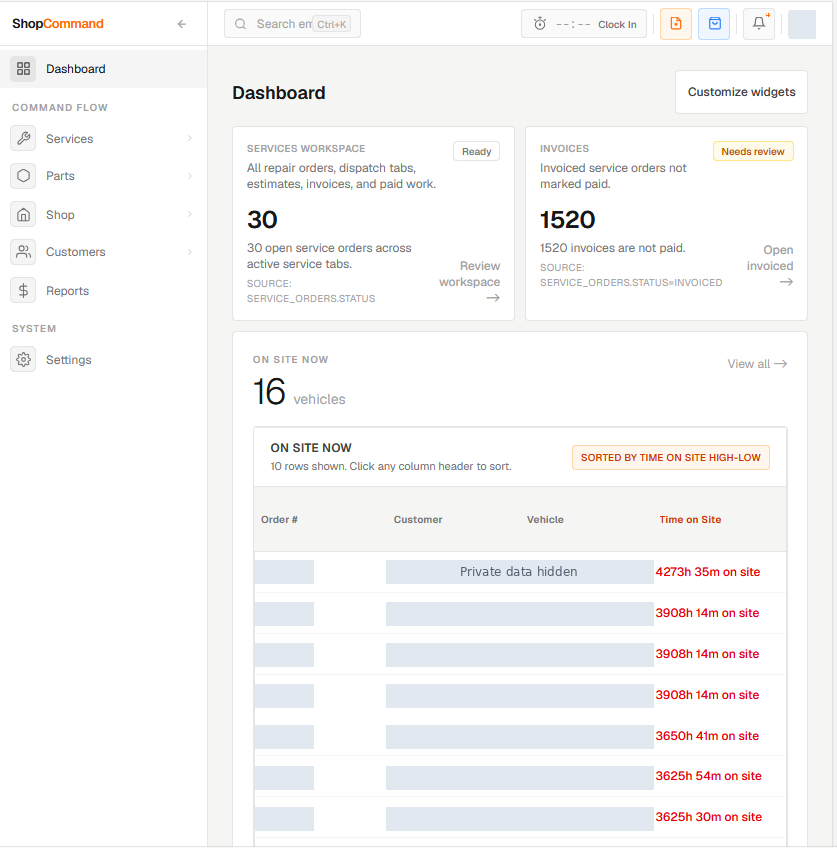The width and height of the screenshot is (837, 848).
Task: Open the Settings menu item
Action: pos(103,360)
